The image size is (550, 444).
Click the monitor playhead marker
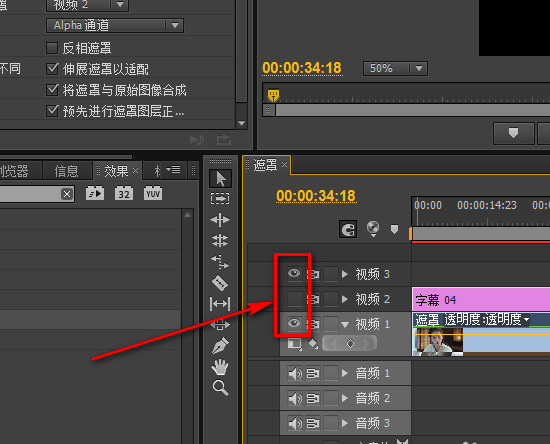point(273,95)
